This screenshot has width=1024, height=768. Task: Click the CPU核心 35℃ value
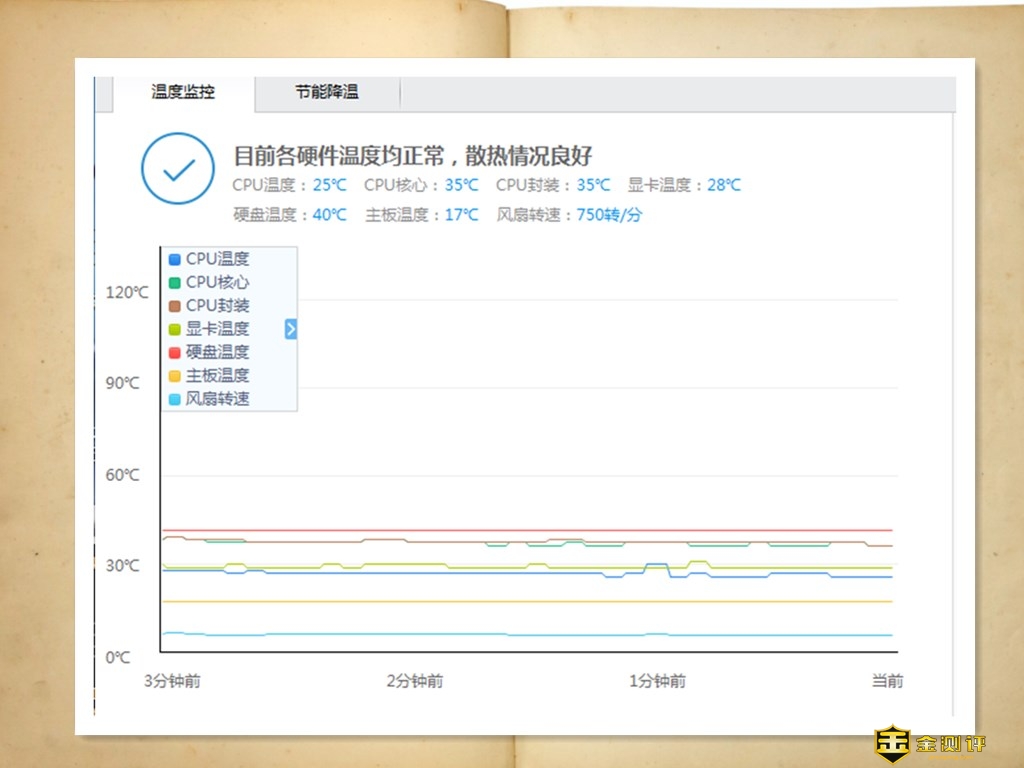pos(461,185)
